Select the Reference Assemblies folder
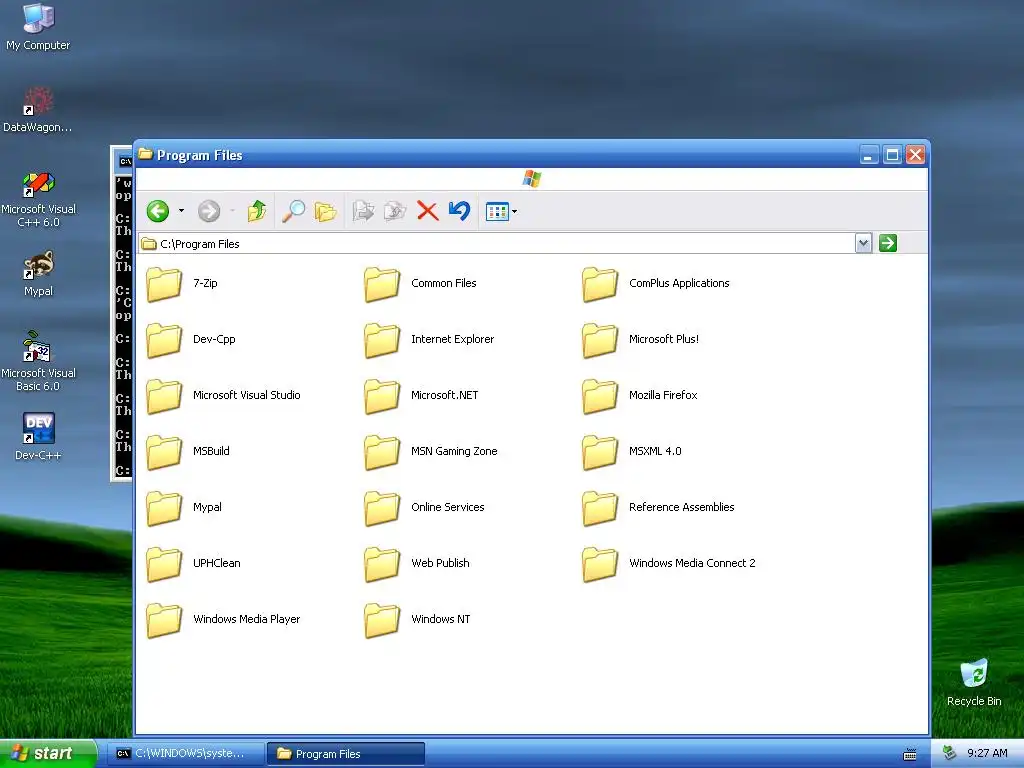The height and width of the screenshot is (768, 1024). (x=658, y=508)
